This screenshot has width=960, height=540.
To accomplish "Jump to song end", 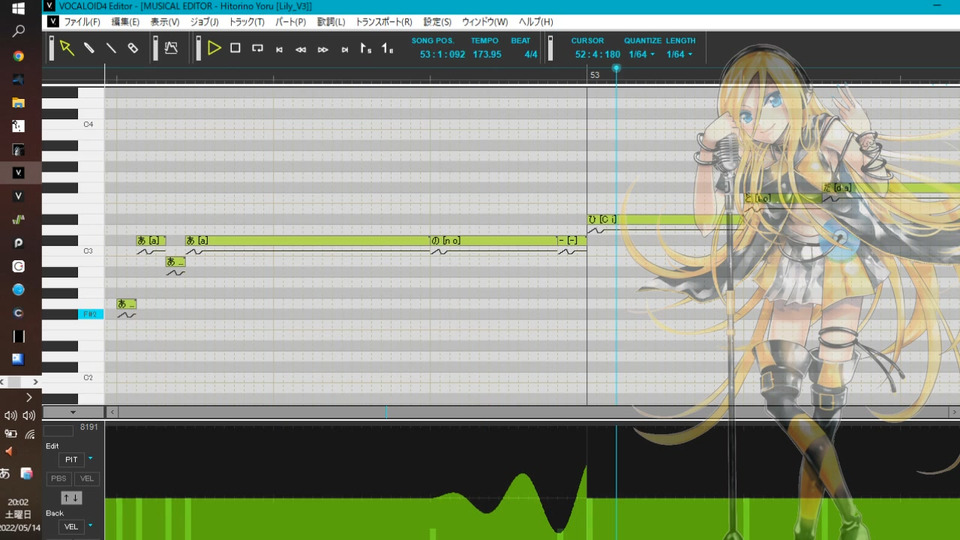I will 345,50.
